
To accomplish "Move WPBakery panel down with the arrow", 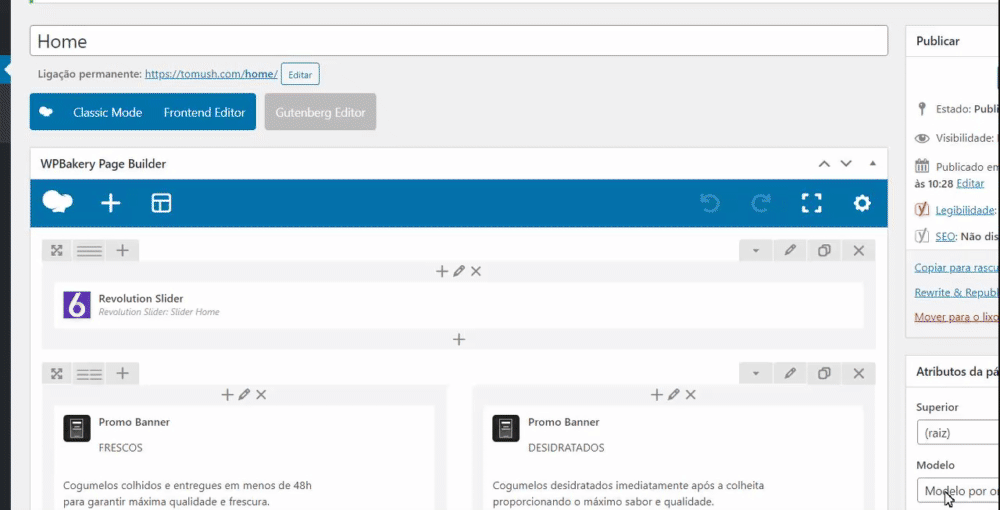I will pos(846,164).
